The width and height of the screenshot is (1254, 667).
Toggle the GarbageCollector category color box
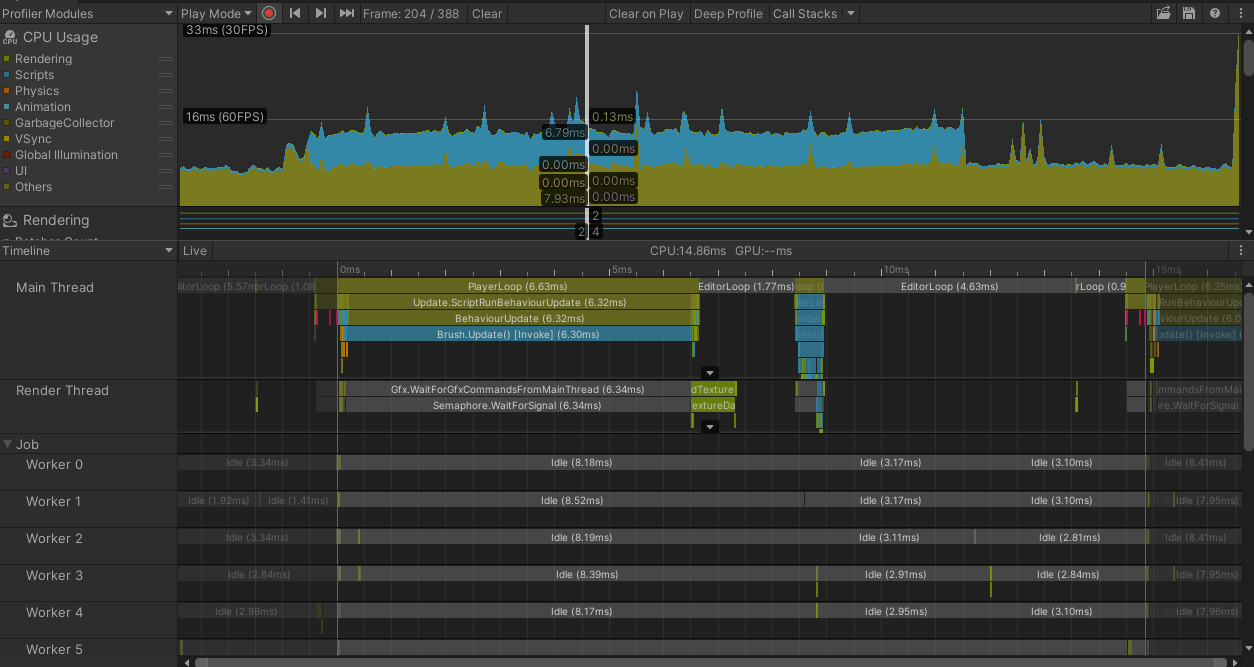click(7, 123)
